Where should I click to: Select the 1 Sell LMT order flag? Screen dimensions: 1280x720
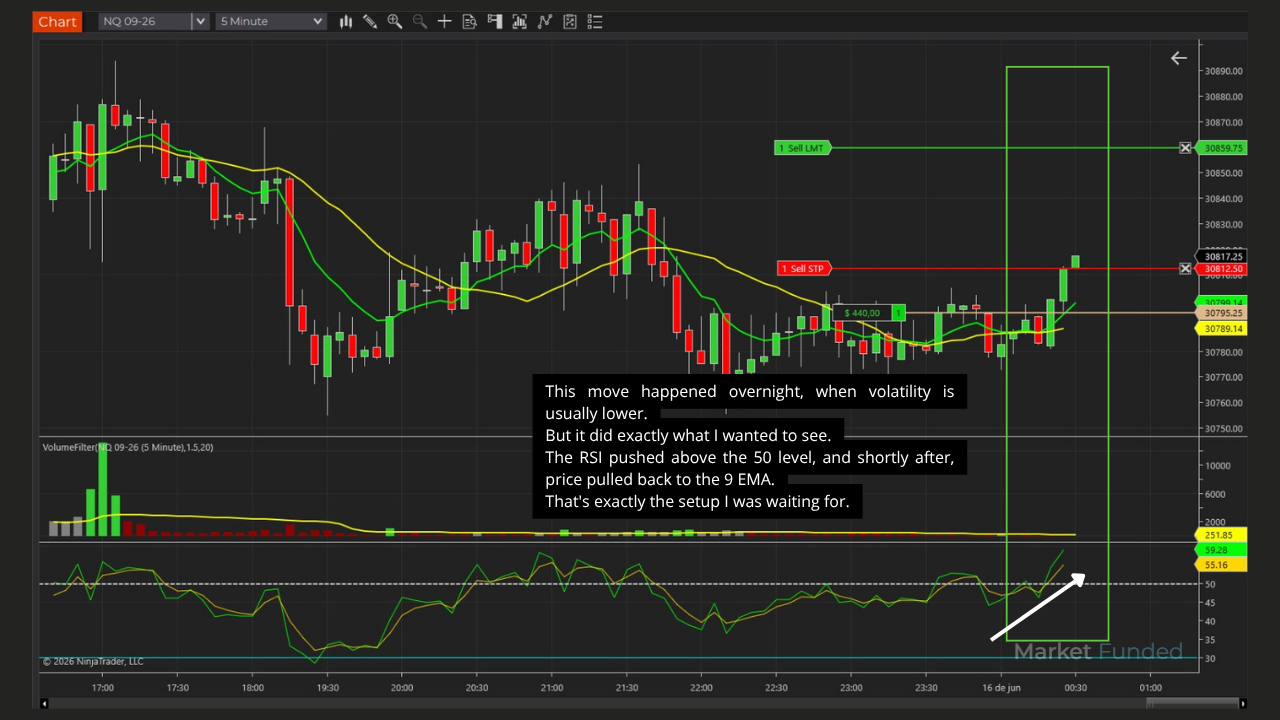803,148
